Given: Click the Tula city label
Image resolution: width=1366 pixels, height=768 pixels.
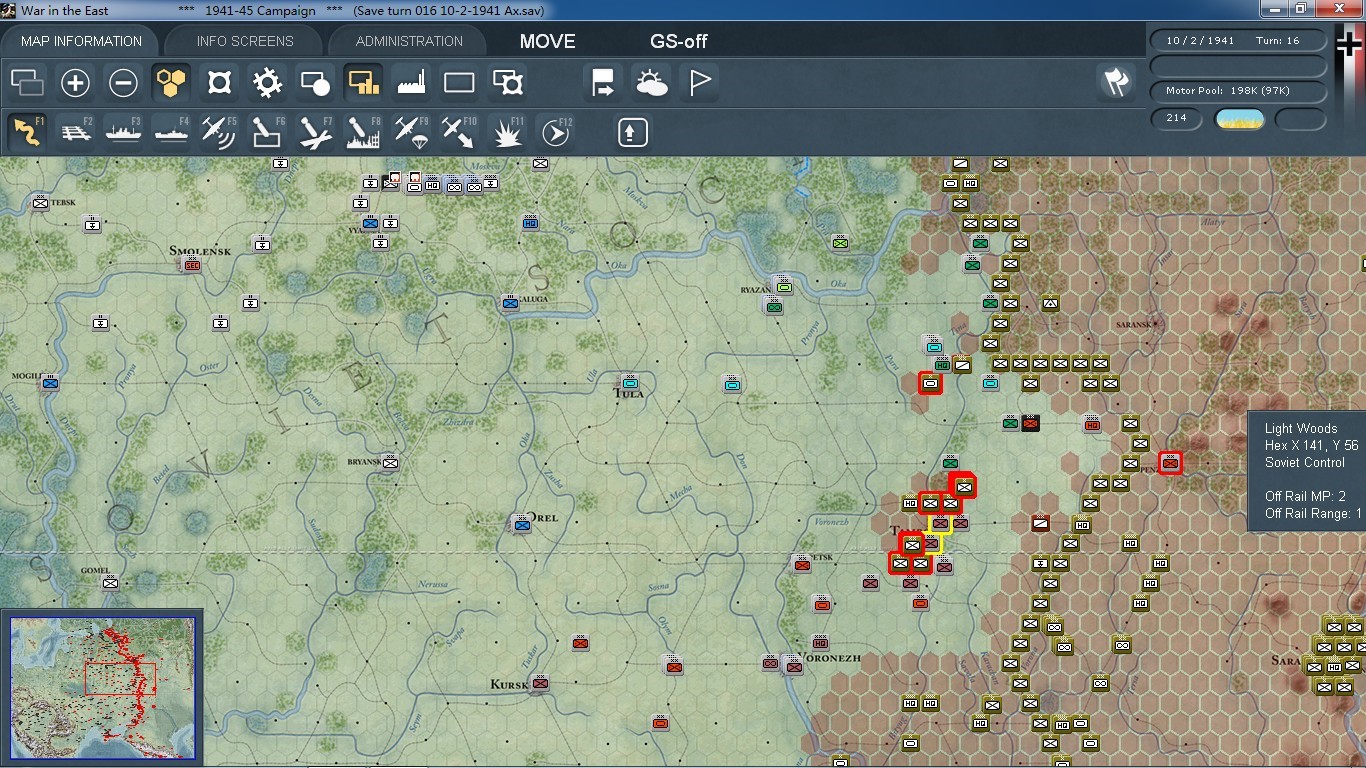Looking at the screenshot, I should pos(629,394).
